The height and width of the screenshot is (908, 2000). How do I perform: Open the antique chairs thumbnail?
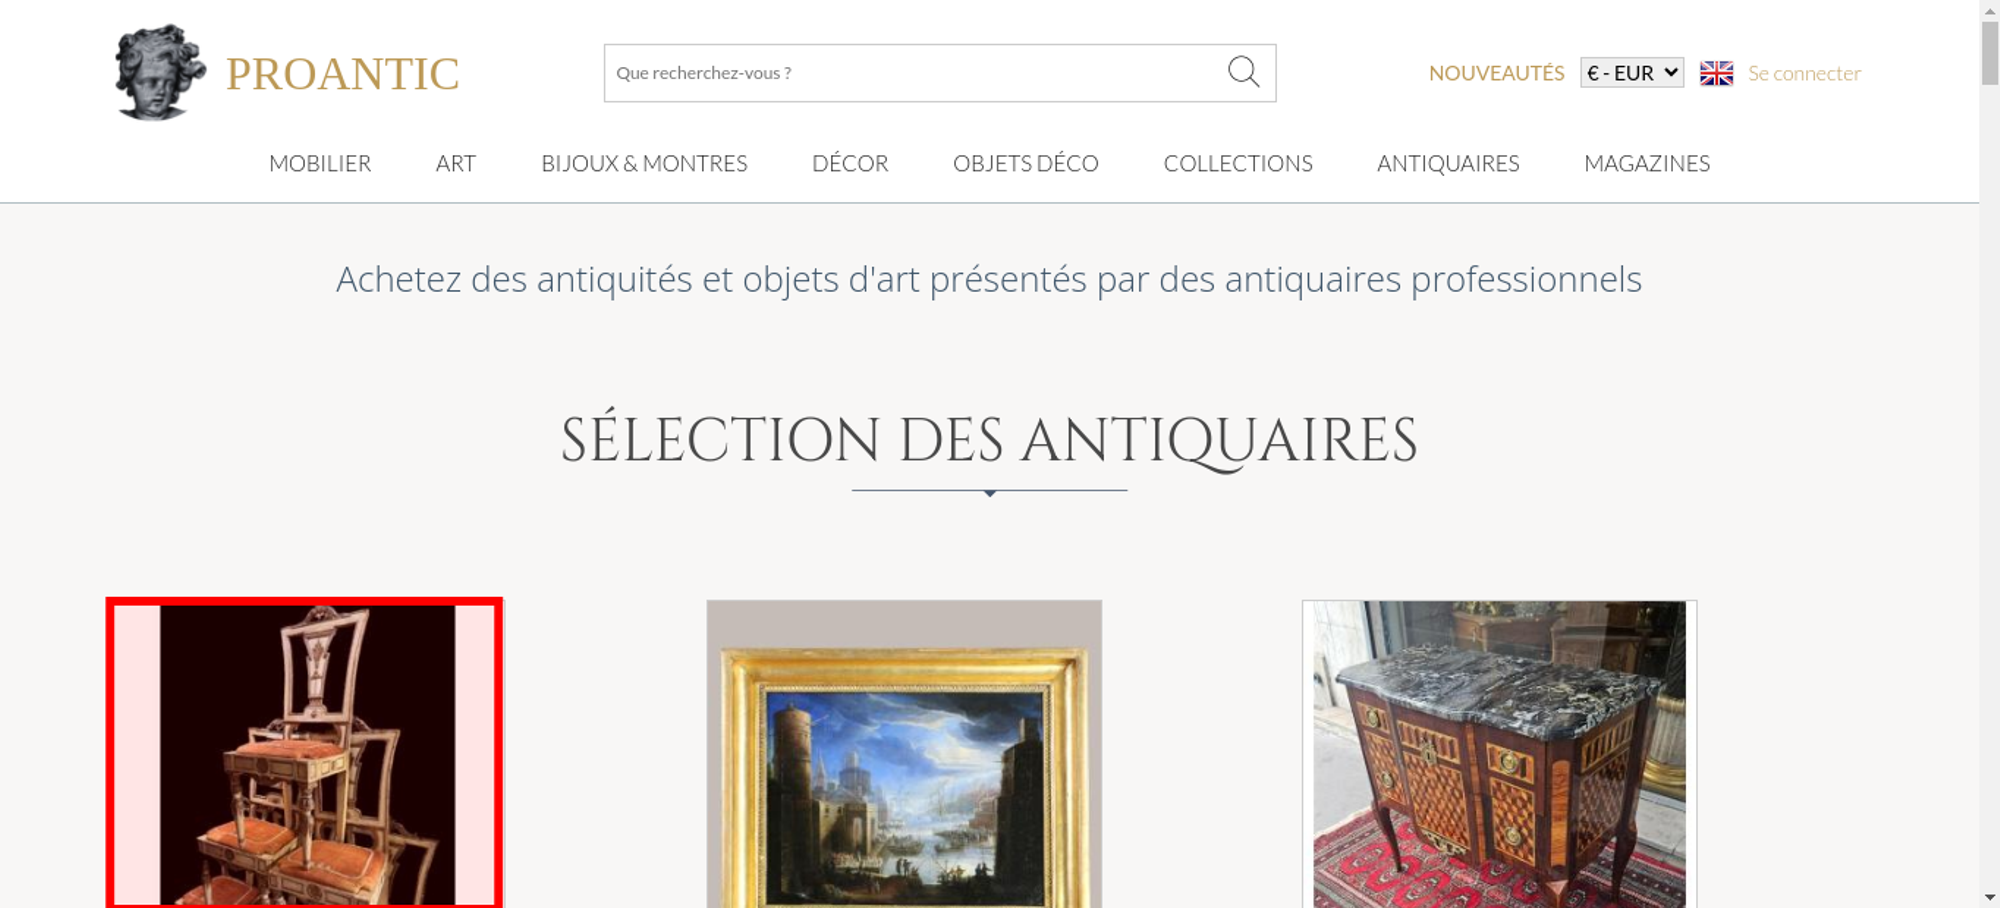tap(305, 753)
